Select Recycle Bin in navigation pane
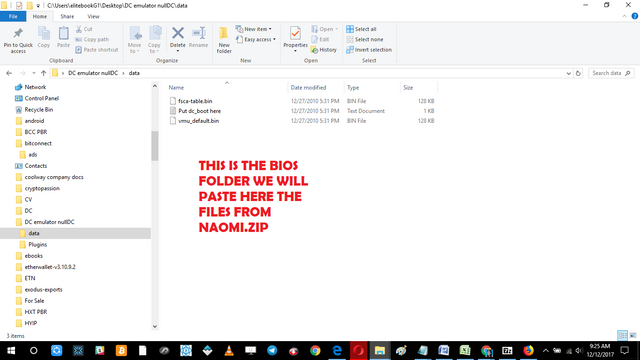This screenshot has width=640, height=360. tap(39, 109)
